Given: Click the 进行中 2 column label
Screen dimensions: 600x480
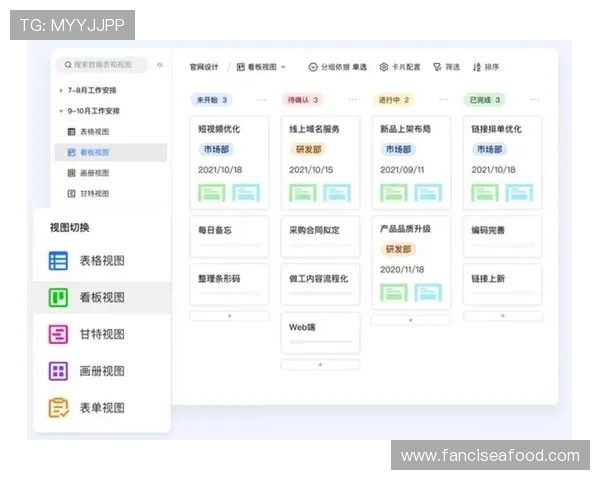Looking at the screenshot, I should click(x=394, y=100).
